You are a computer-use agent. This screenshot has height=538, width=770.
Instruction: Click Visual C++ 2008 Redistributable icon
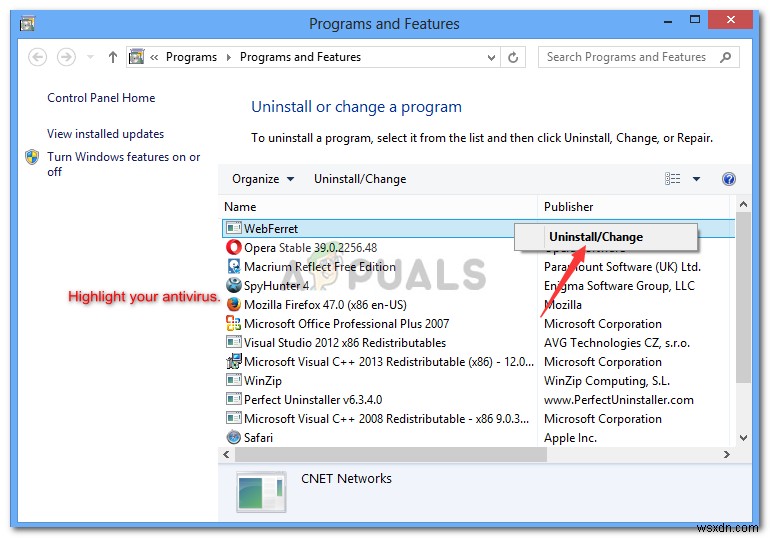click(x=234, y=418)
